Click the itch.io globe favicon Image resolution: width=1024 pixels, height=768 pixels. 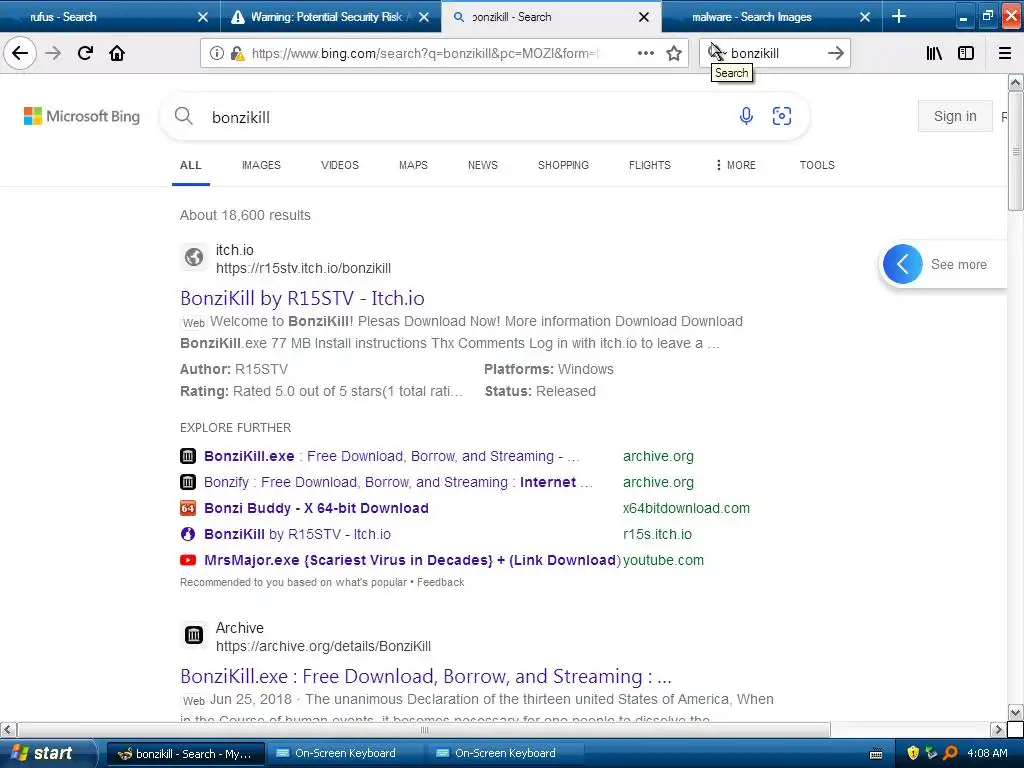(194, 257)
